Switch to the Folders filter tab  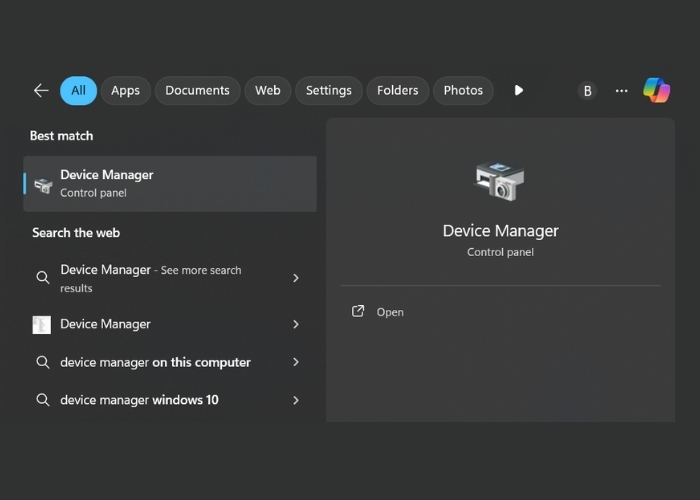pos(397,90)
